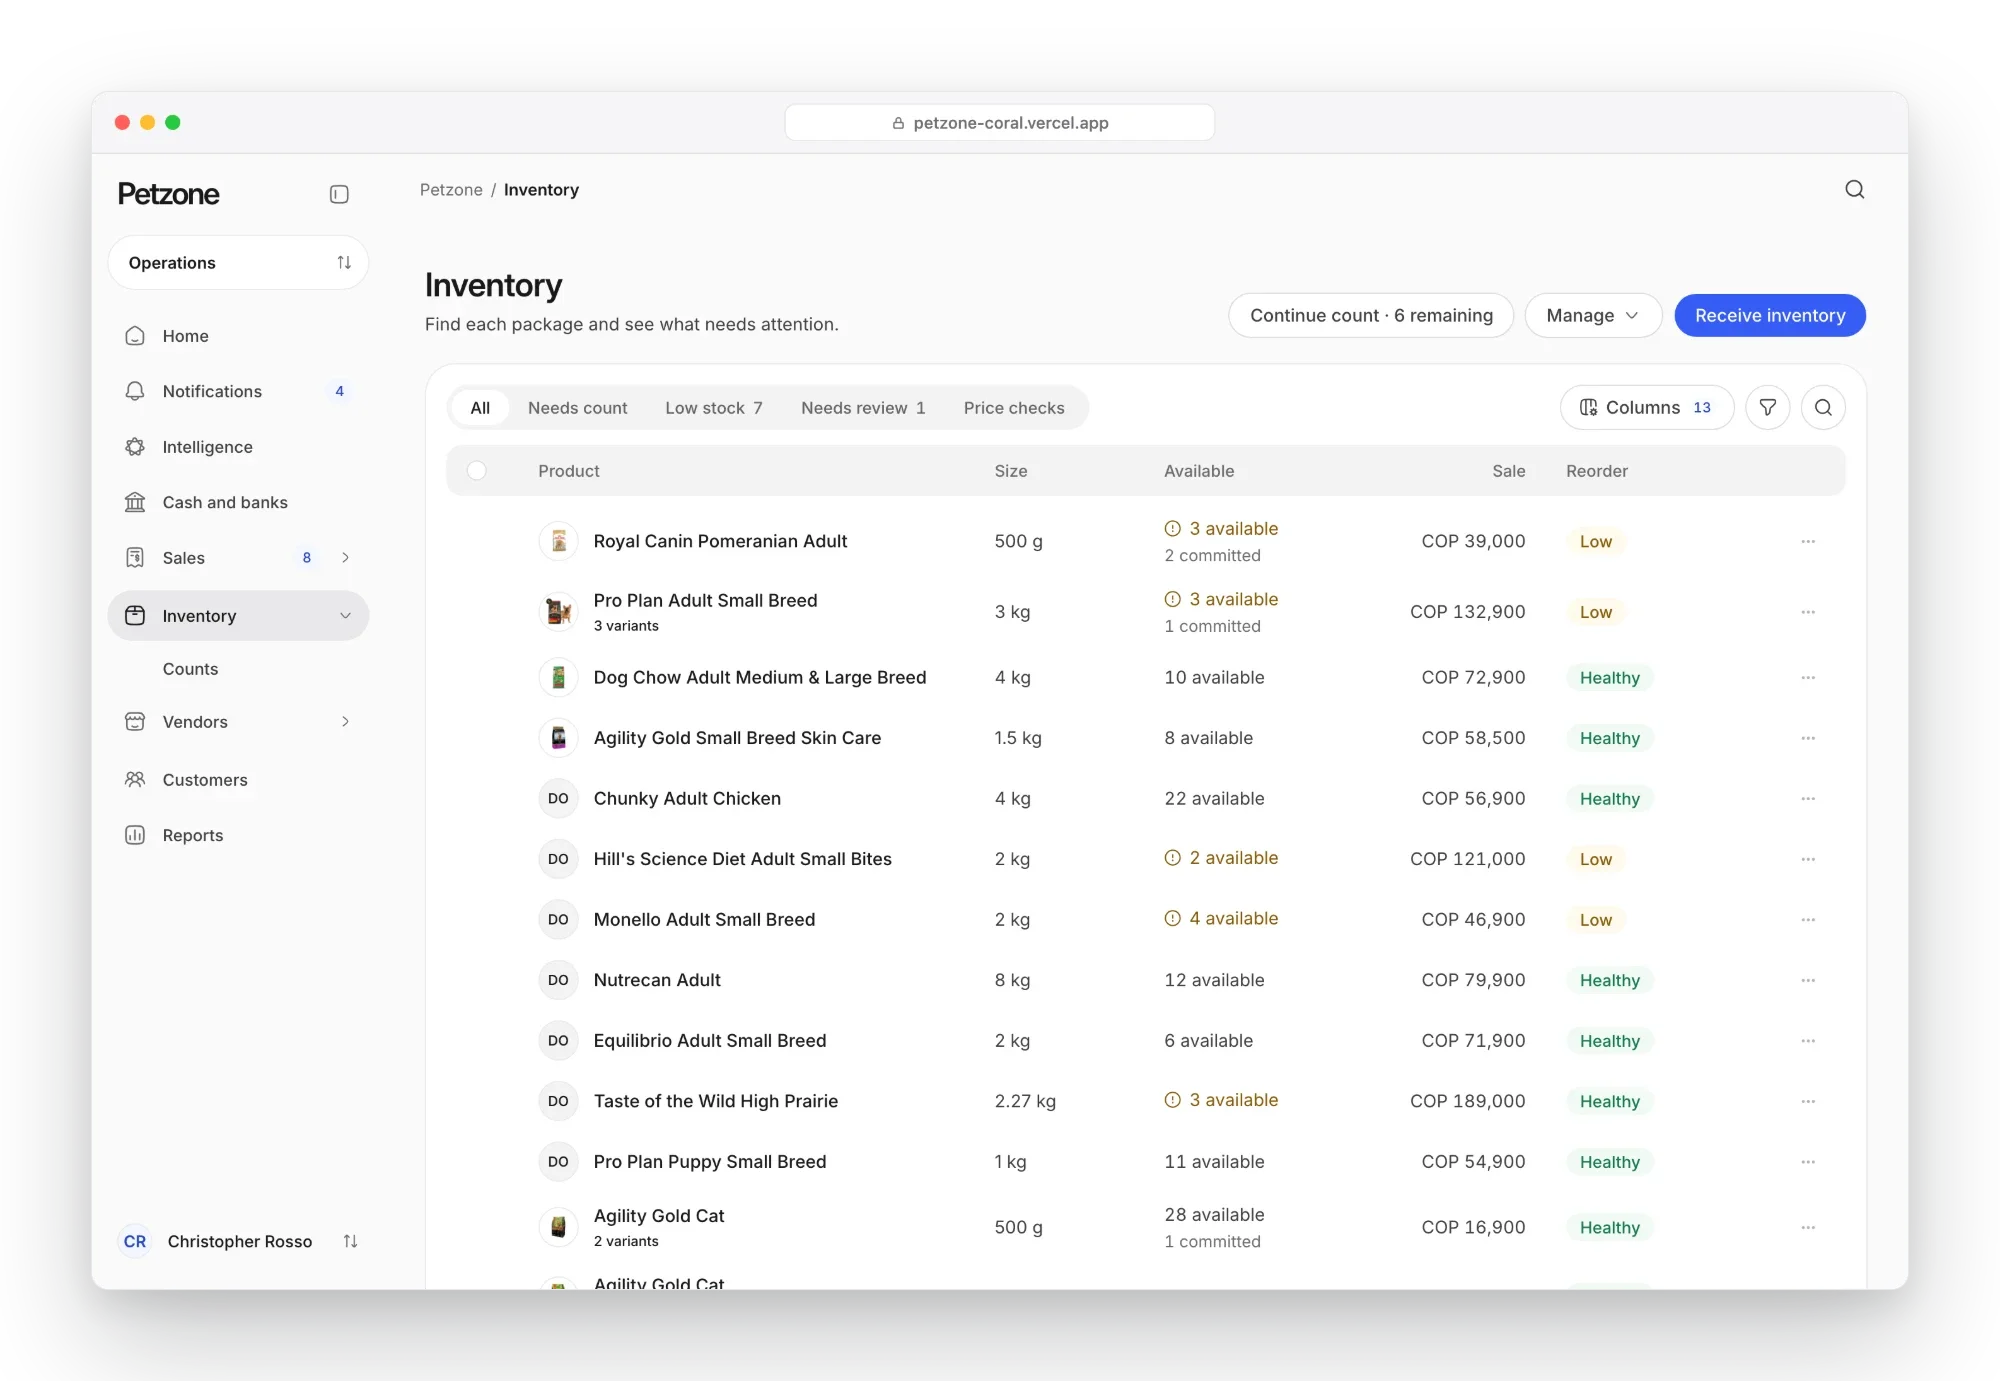Select the All tab

480,408
